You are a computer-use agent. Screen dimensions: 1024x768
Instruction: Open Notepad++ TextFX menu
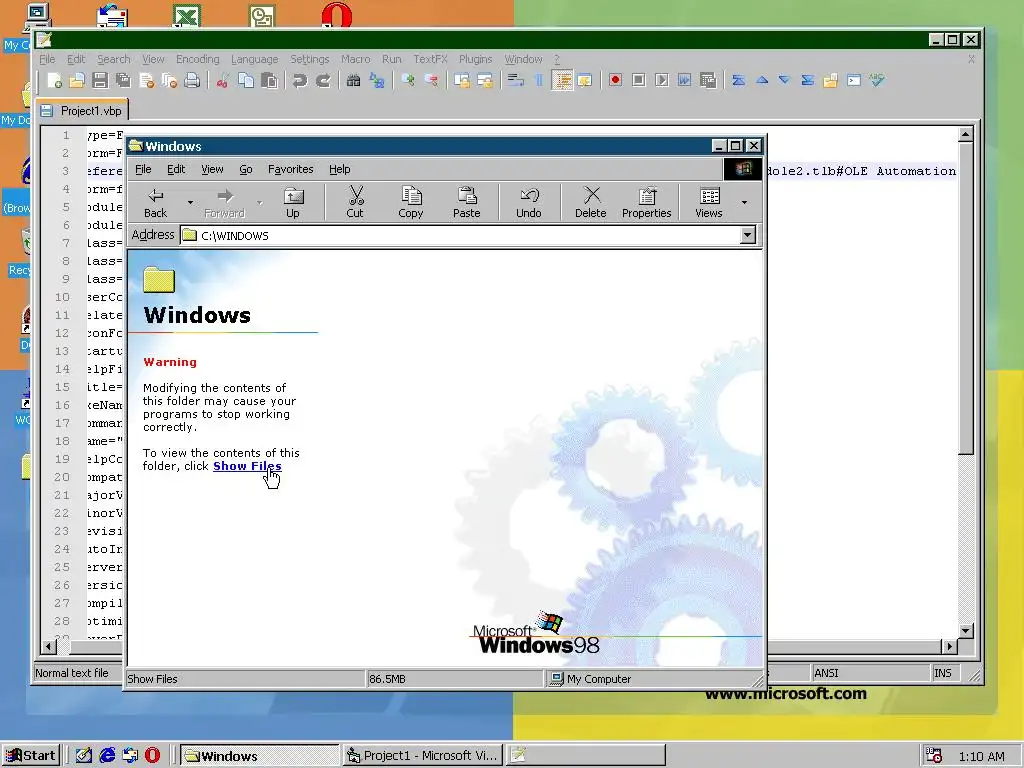click(430, 59)
